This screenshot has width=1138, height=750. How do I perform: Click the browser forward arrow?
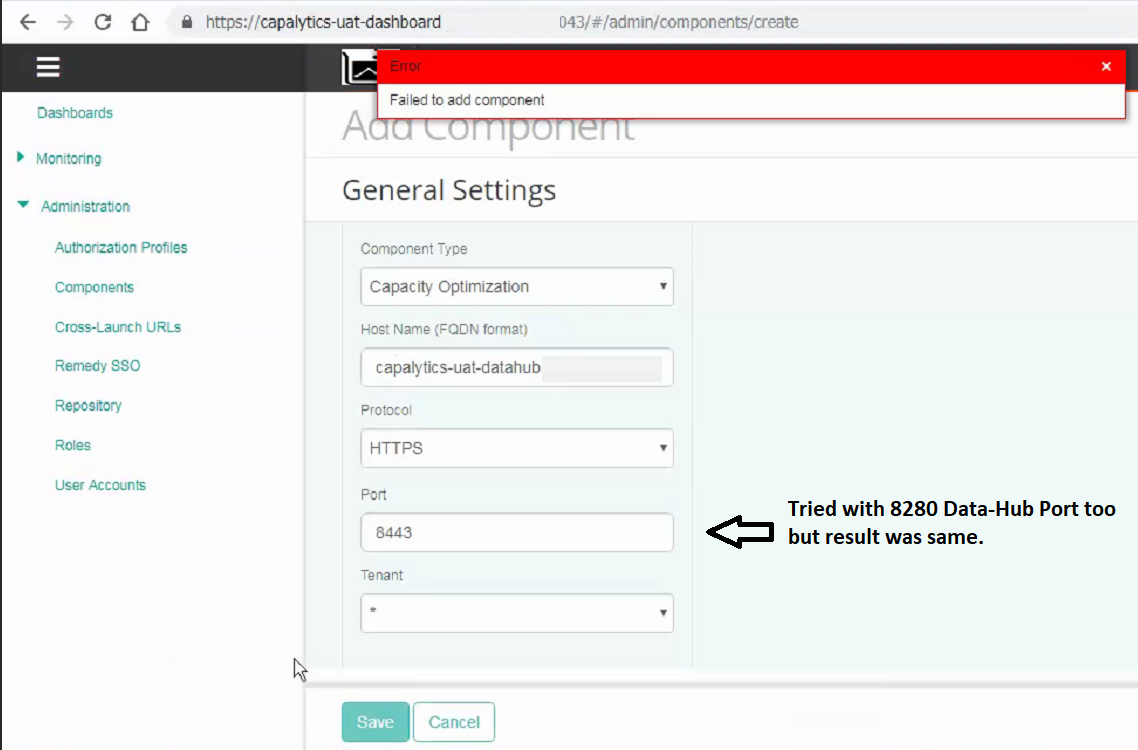pos(65,22)
